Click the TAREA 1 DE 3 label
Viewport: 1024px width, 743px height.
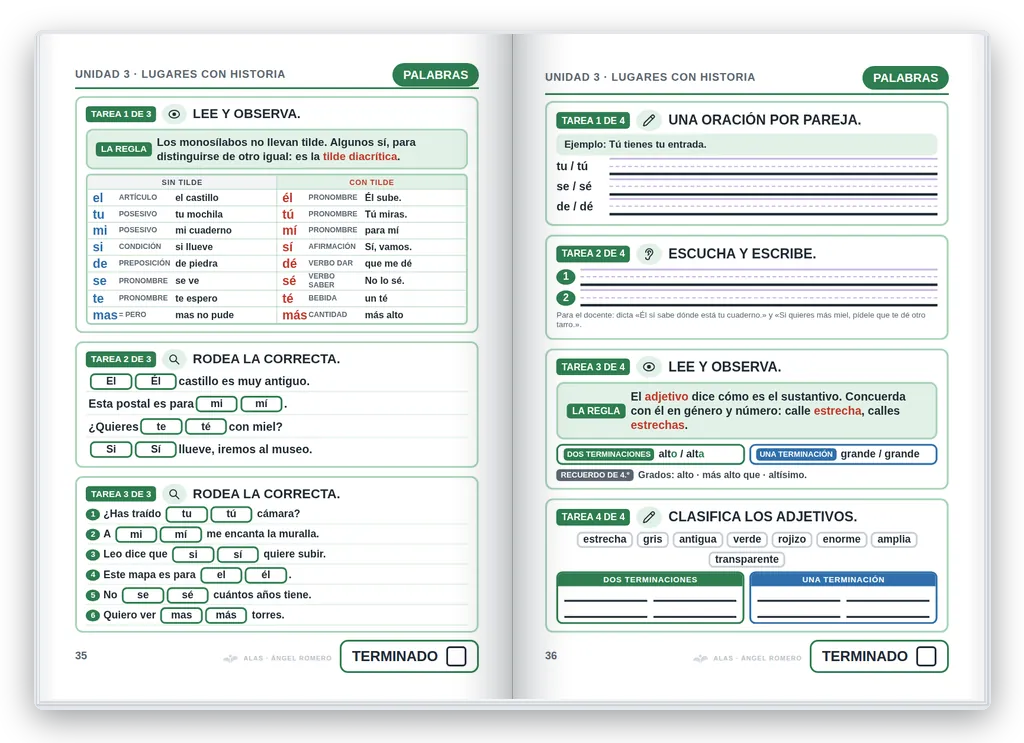point(121,114)
